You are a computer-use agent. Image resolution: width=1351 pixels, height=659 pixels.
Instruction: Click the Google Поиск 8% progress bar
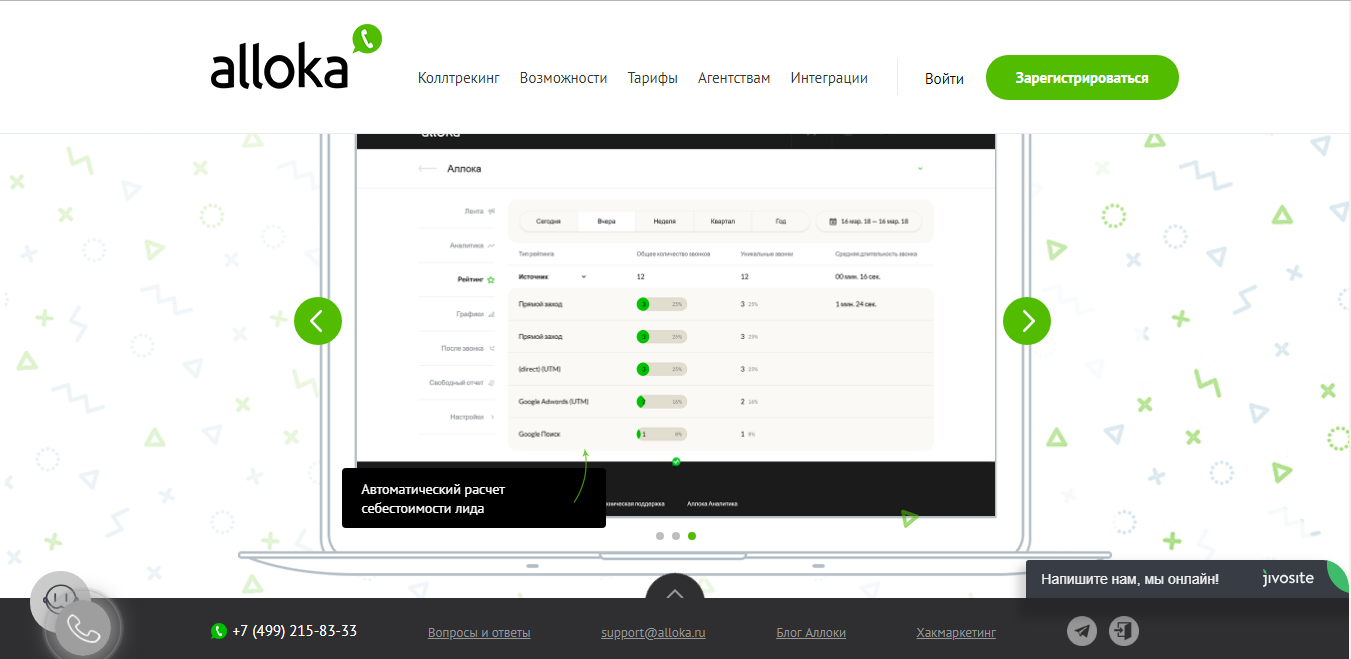661,434
